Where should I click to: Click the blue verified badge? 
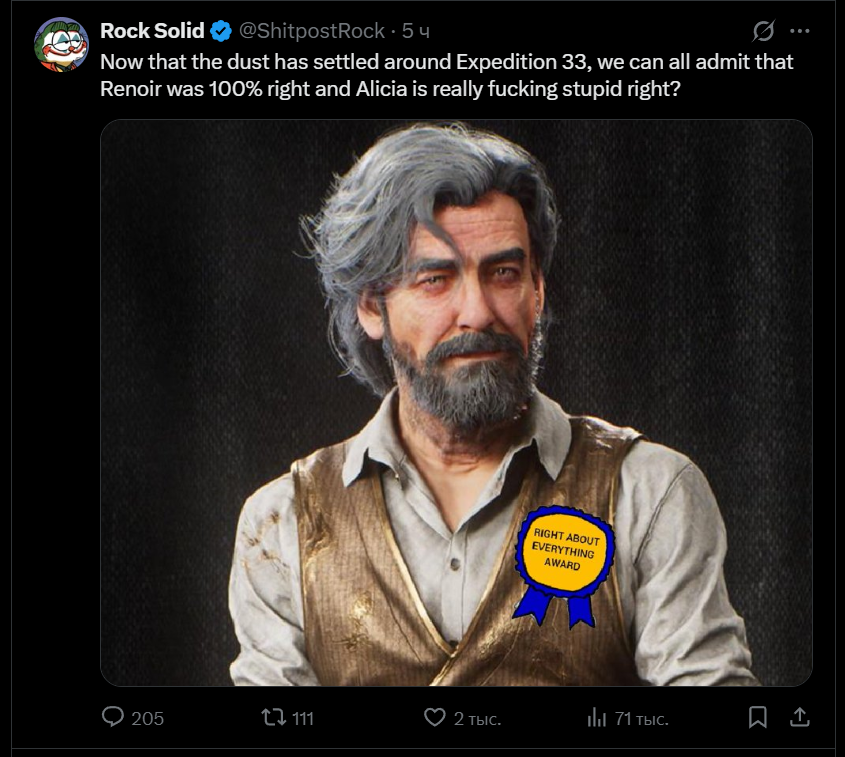(x=222, y=32)
